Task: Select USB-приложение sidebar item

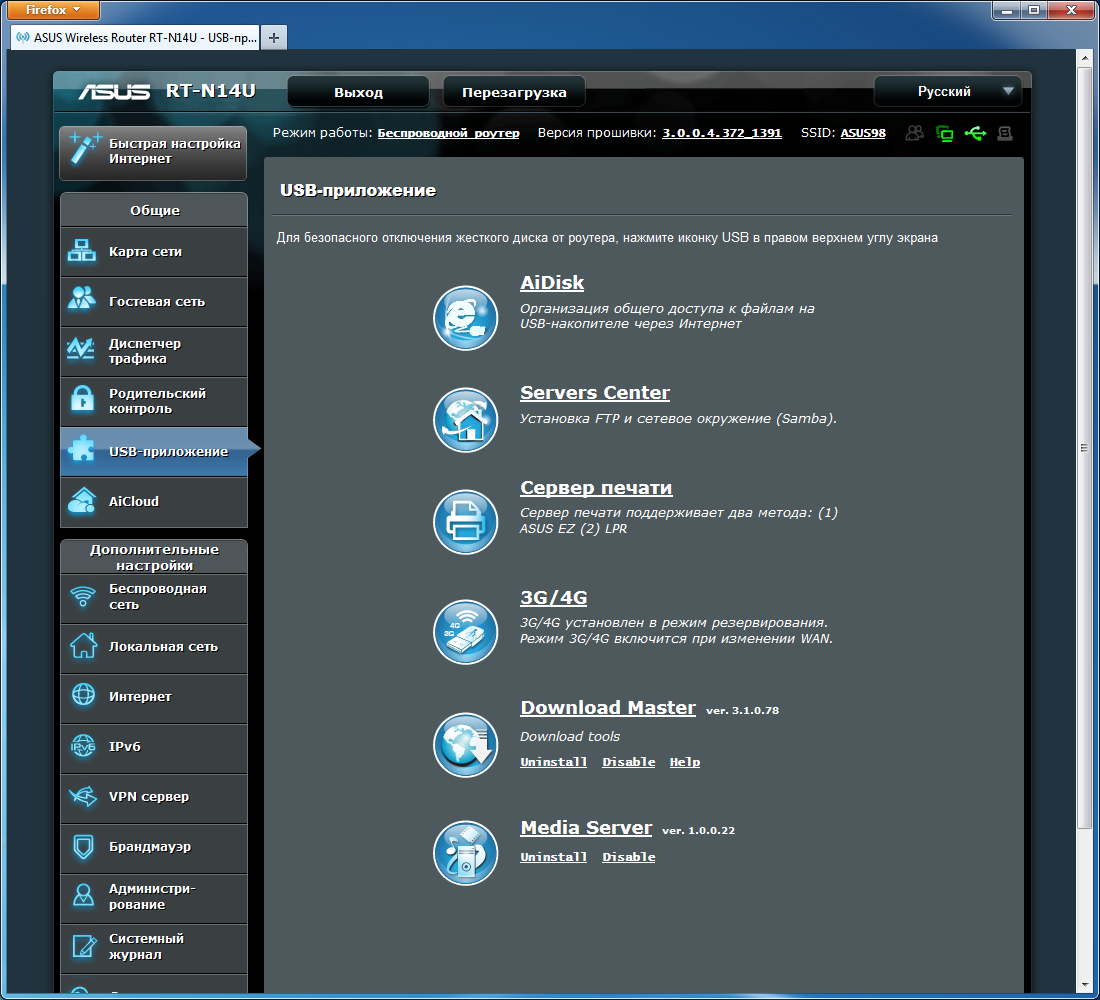Action: pyautogui.click(x=154, y=452)
